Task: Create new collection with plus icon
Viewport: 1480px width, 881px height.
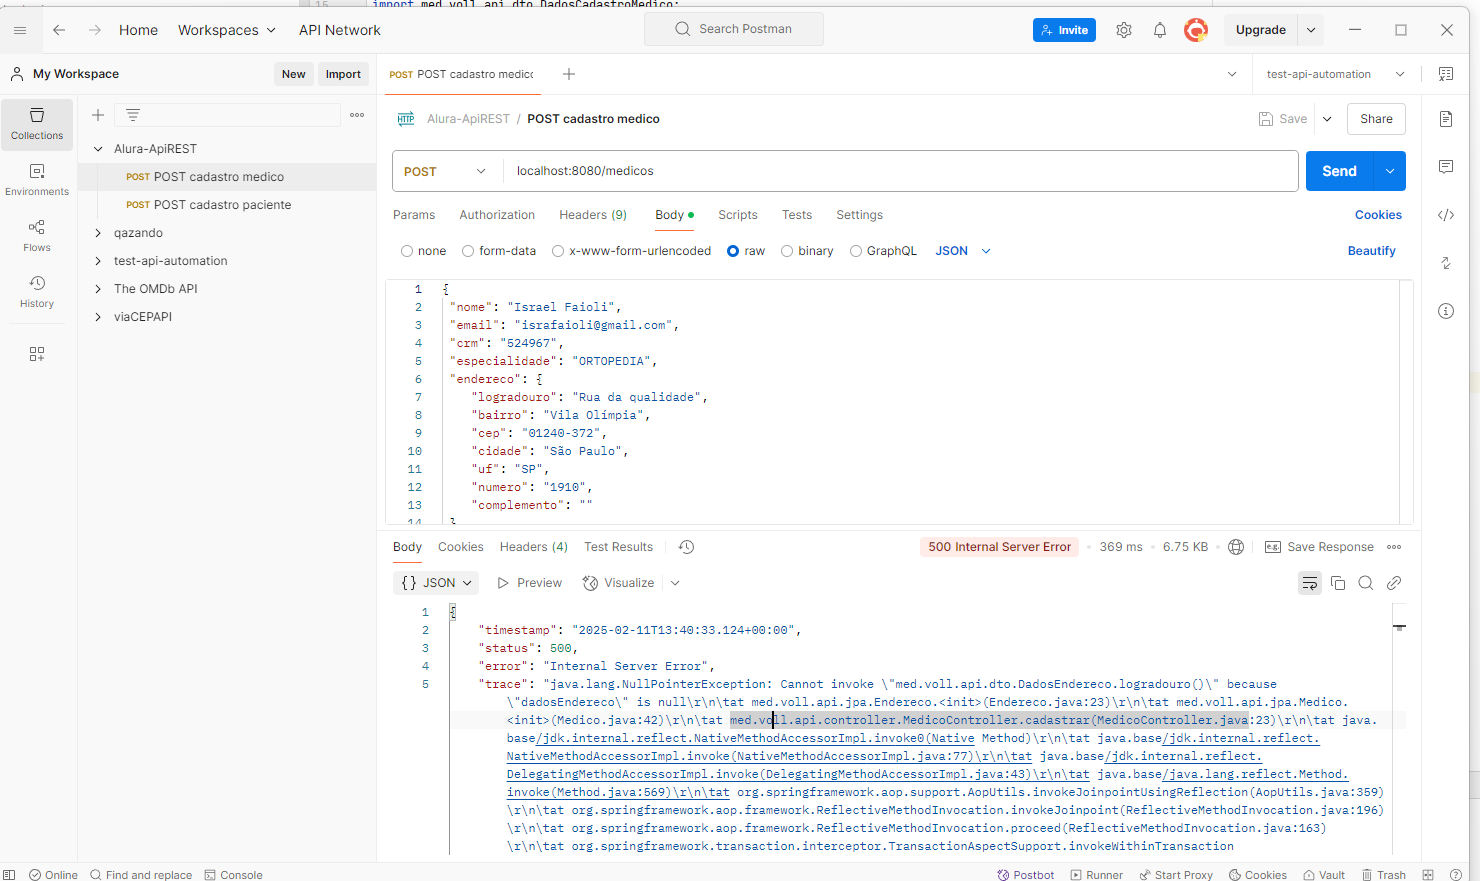Action: pyautogui.click(x=98, y=115)
